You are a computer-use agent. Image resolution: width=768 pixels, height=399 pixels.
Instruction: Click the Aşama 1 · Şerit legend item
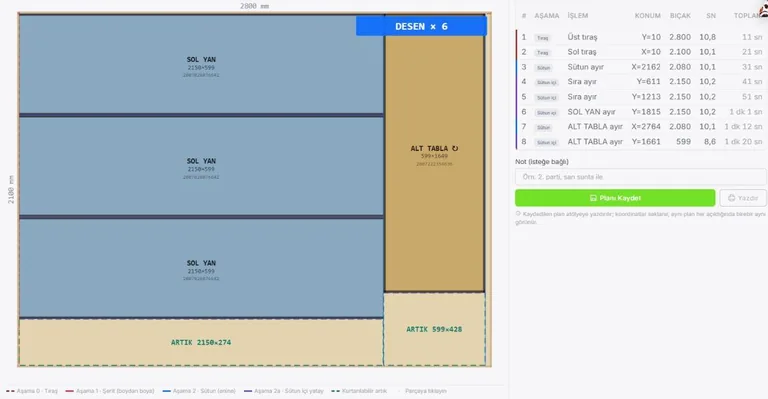110,391
